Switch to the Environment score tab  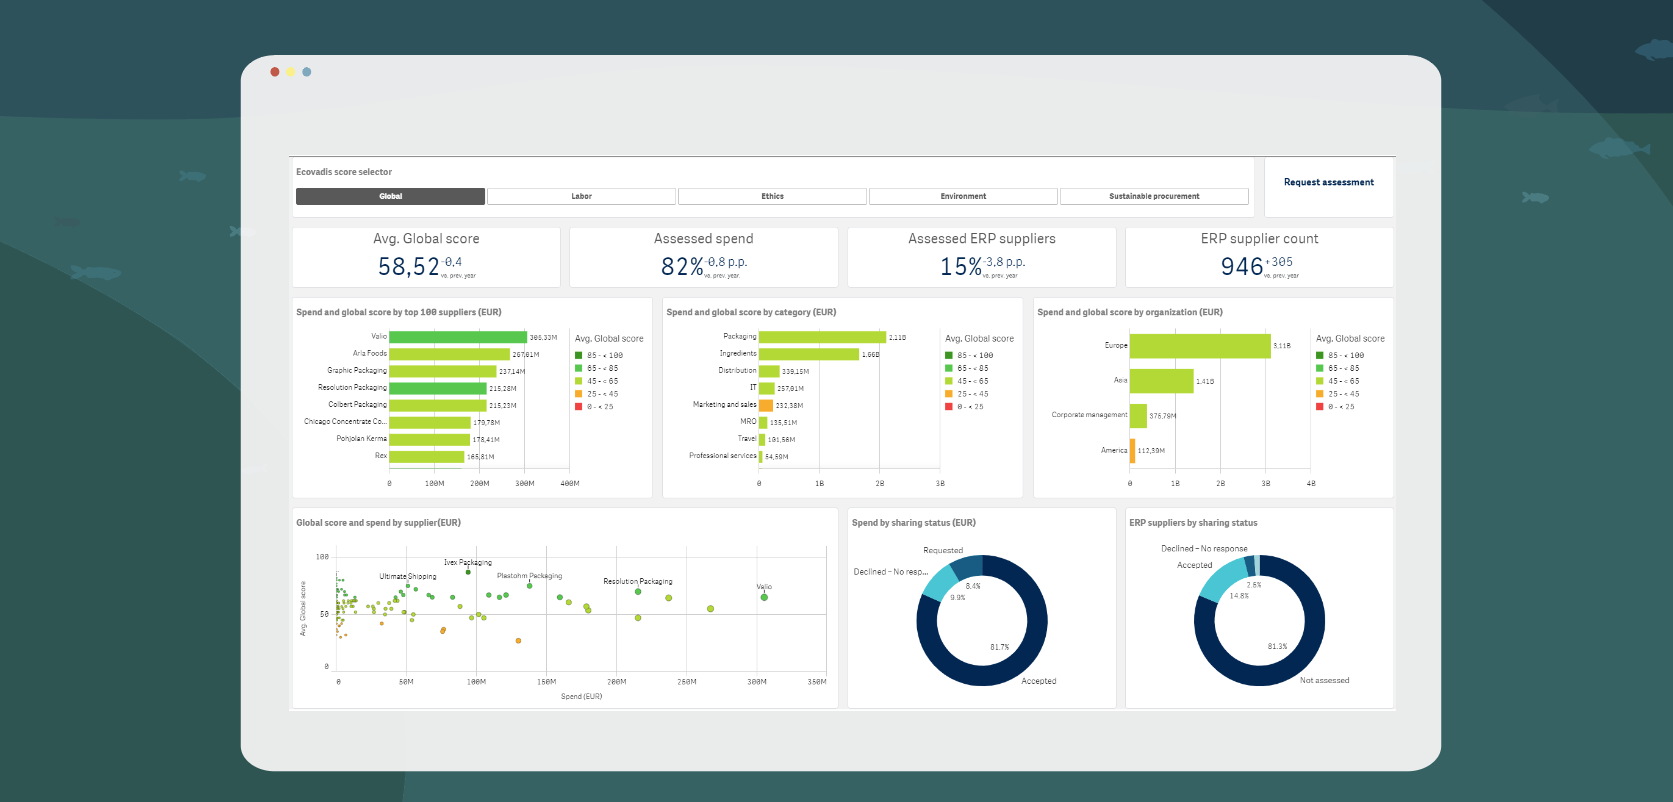(x=963, y=197)
